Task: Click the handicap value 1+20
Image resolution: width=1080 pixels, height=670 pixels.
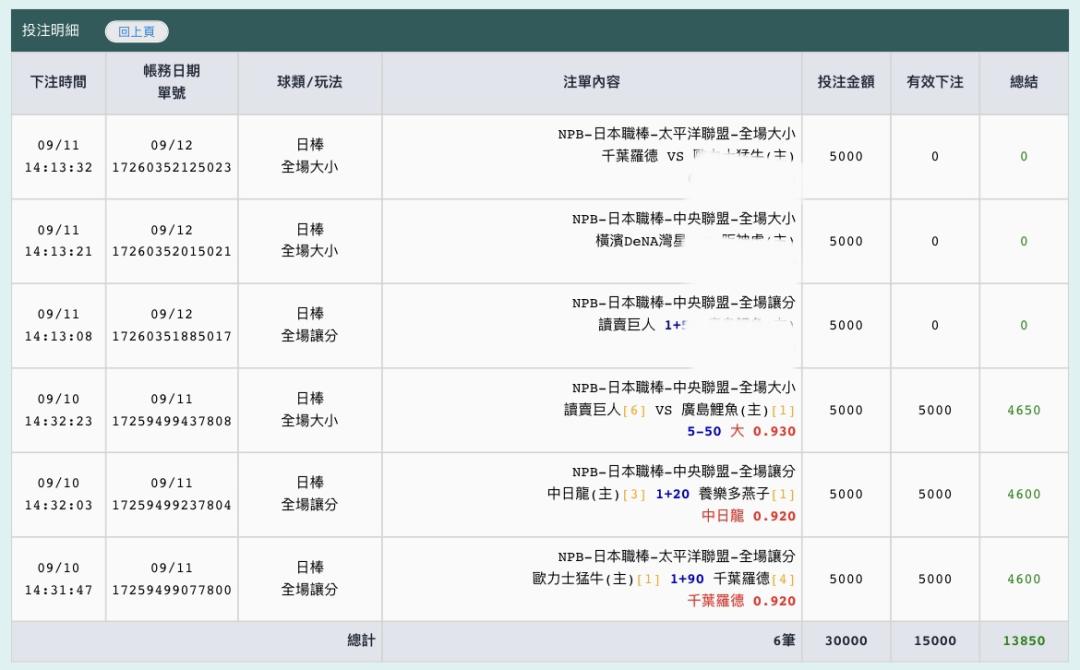Action: click(x=672, y=494)
